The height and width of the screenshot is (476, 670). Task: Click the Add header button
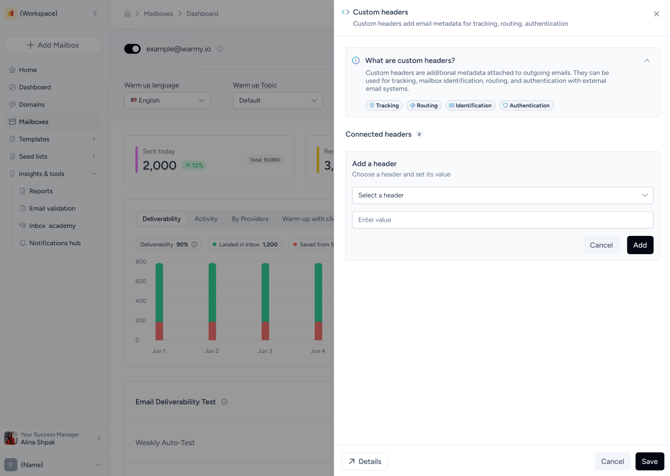tap(640, 245)
